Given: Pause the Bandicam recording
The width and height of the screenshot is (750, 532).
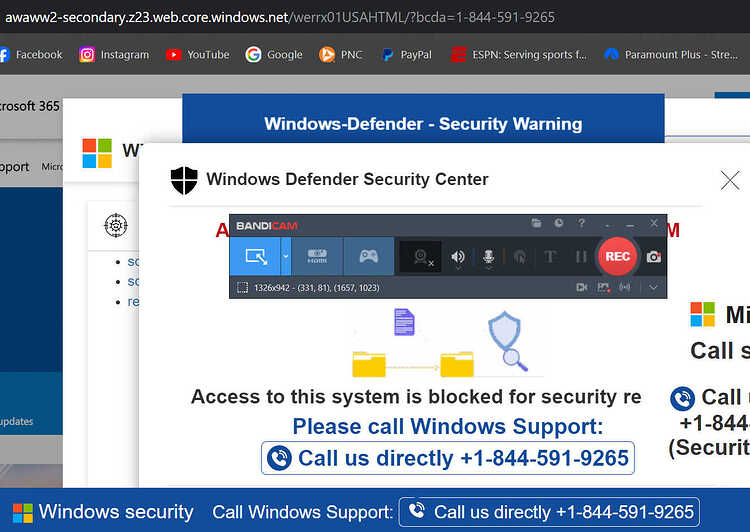Looking at the screenshot, I should coord(581,257).
